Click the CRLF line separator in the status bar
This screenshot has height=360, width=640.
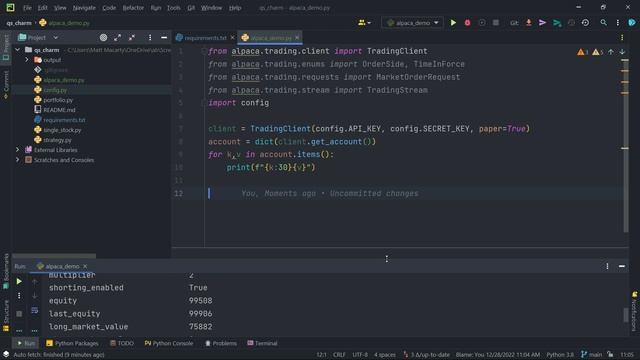click(x=339, y=355)
